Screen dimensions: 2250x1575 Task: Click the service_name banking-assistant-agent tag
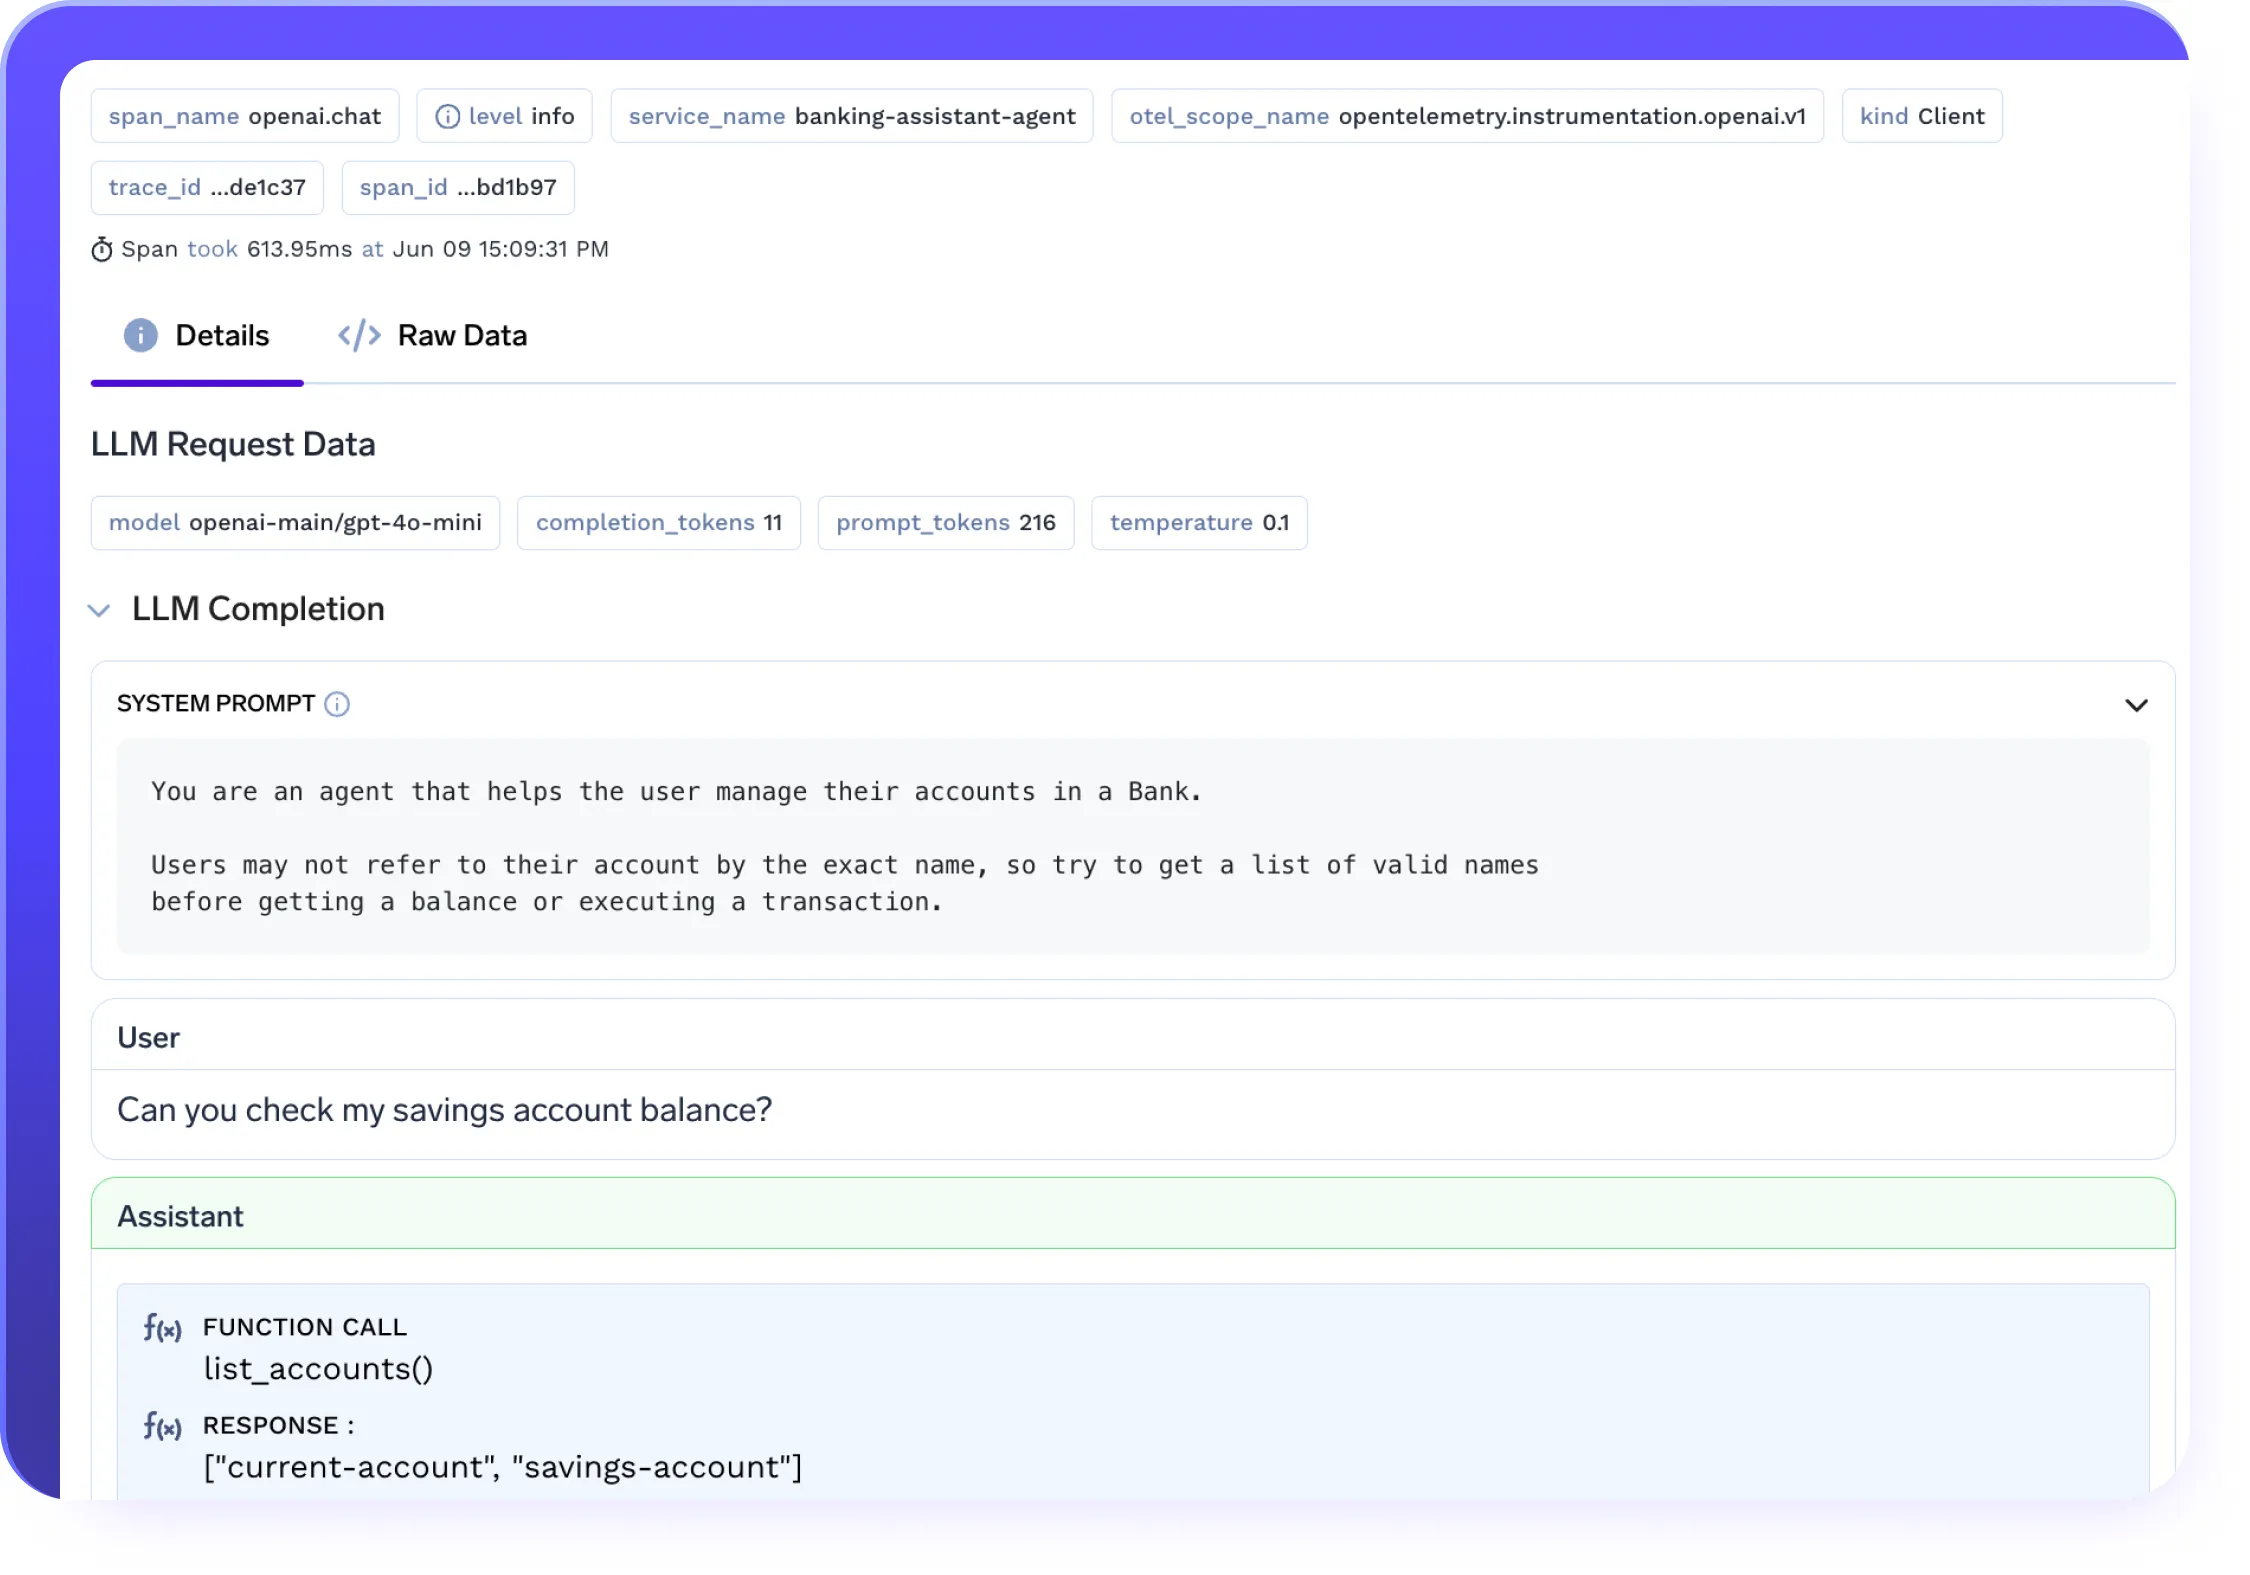point(852,116)
